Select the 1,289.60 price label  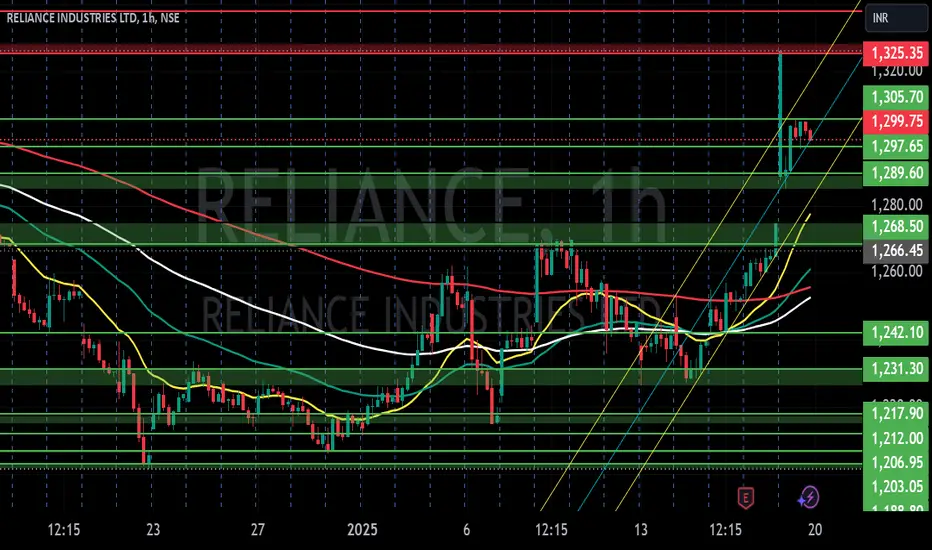point(896,173)
